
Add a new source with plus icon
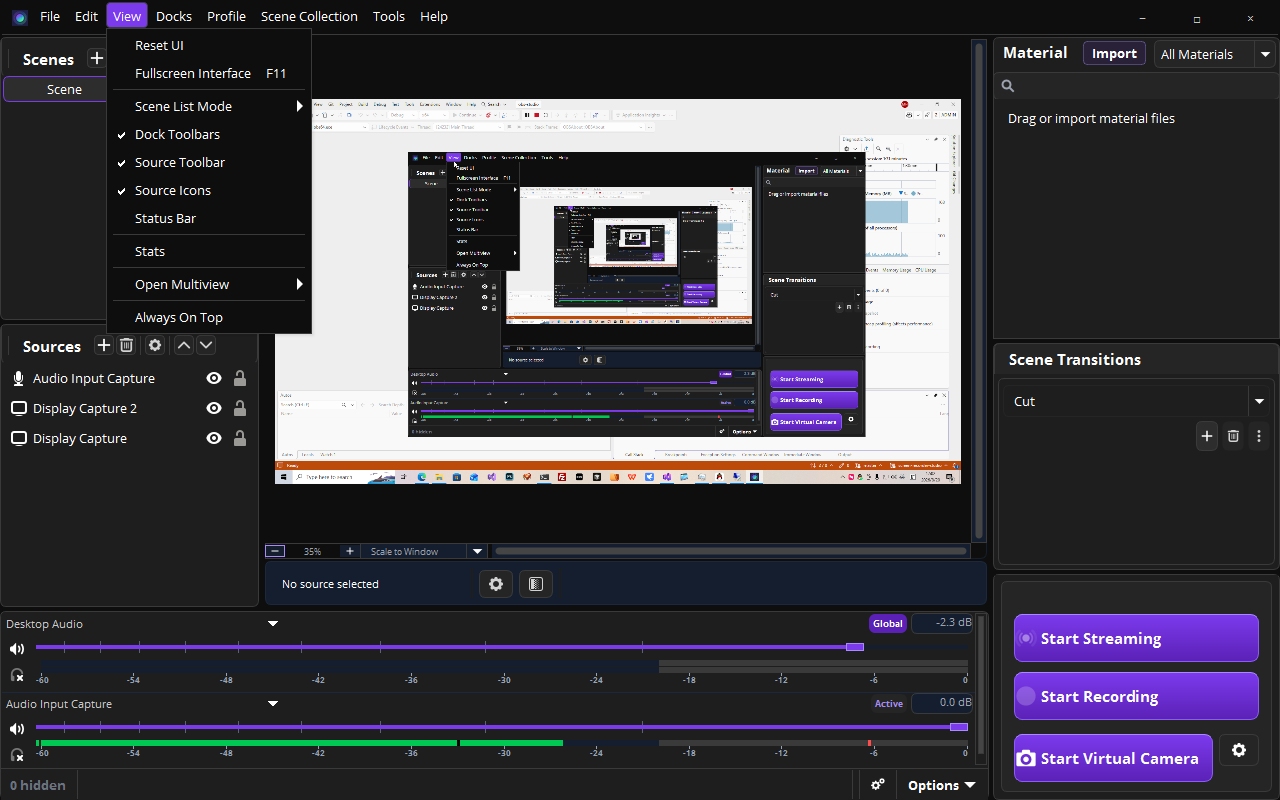click(x=104, y=345)
